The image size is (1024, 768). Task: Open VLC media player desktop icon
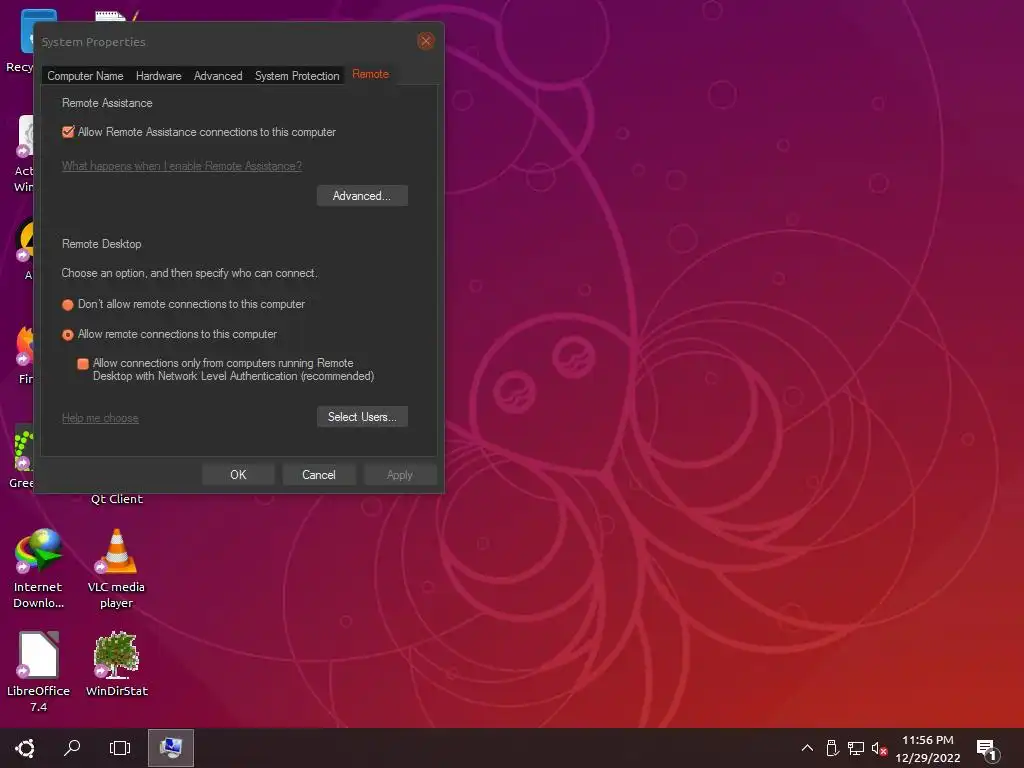(x=116, y=568)
